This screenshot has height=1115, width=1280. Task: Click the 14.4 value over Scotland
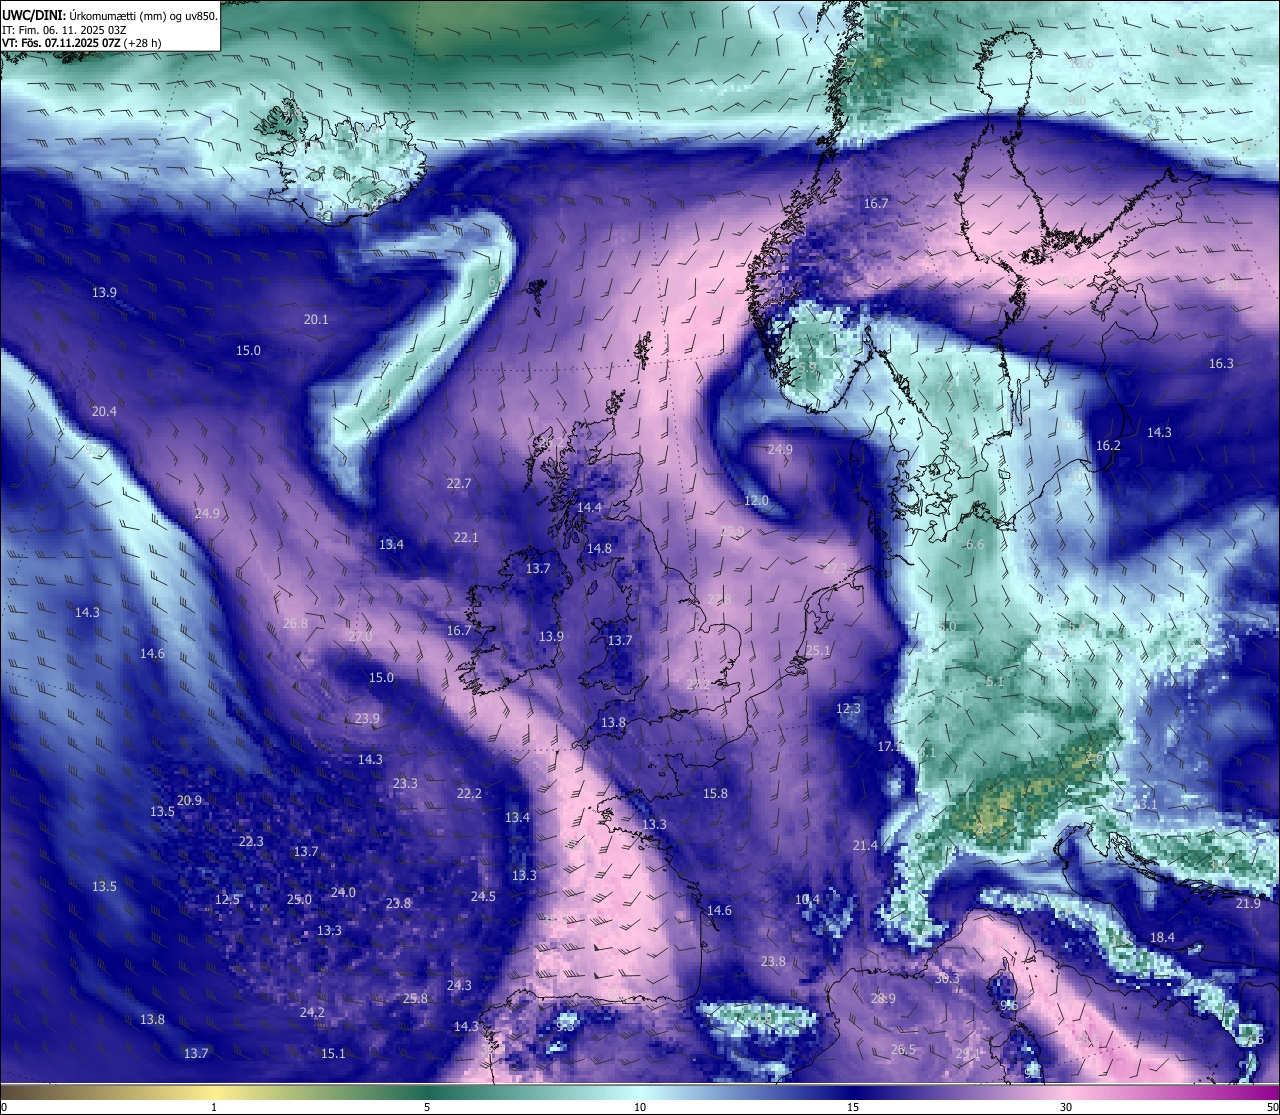point(589,508)
